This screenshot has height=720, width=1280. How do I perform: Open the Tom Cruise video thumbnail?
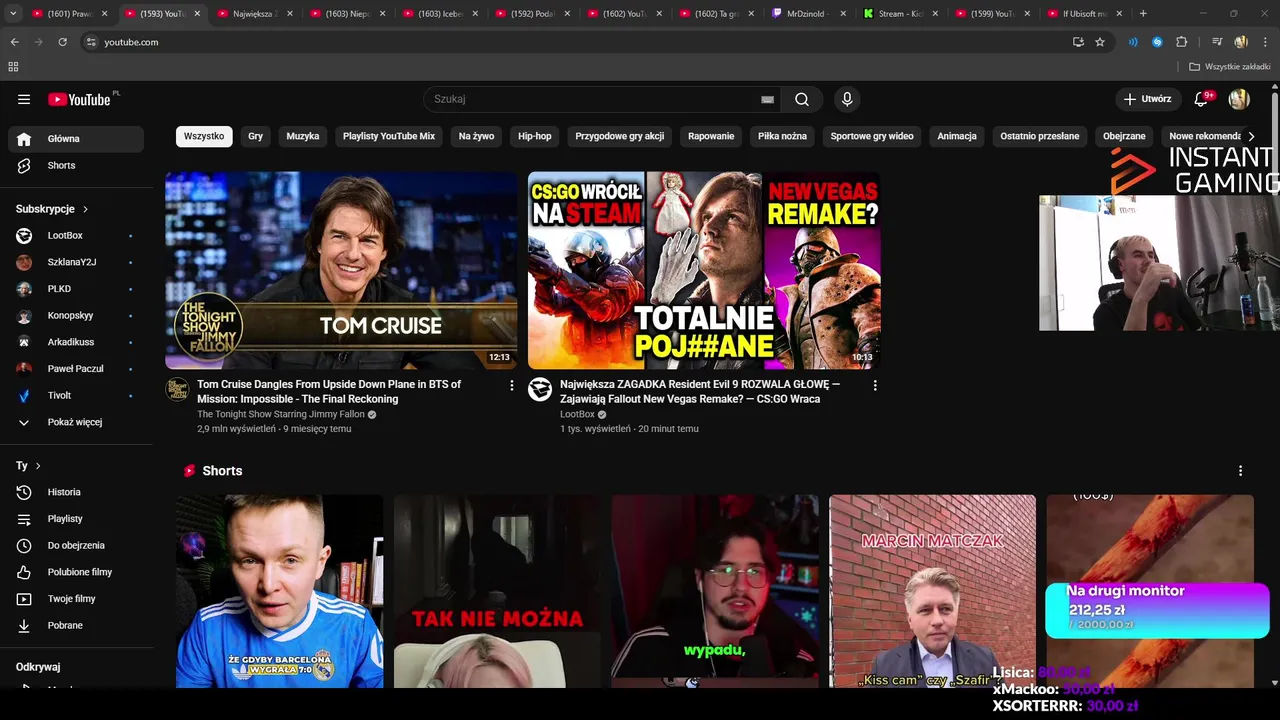click(x=341, y=270)
